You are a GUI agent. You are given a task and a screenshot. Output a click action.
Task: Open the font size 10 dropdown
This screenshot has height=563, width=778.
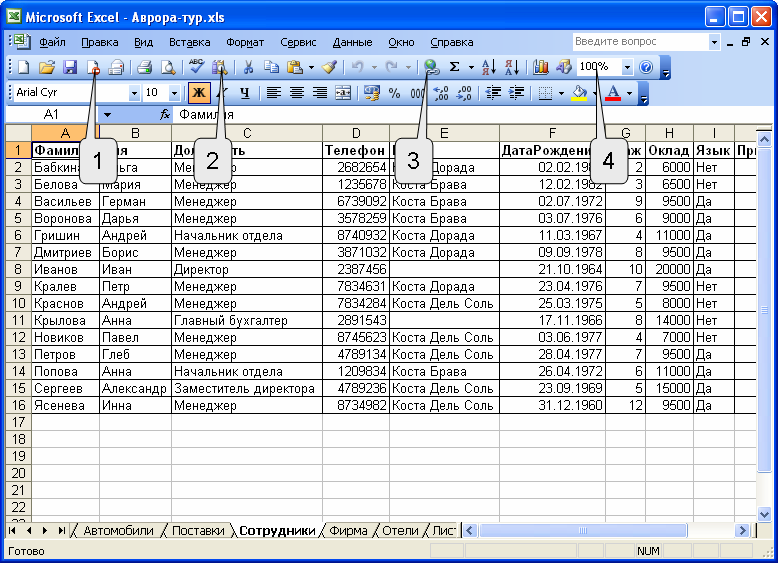tap(174, 93)
